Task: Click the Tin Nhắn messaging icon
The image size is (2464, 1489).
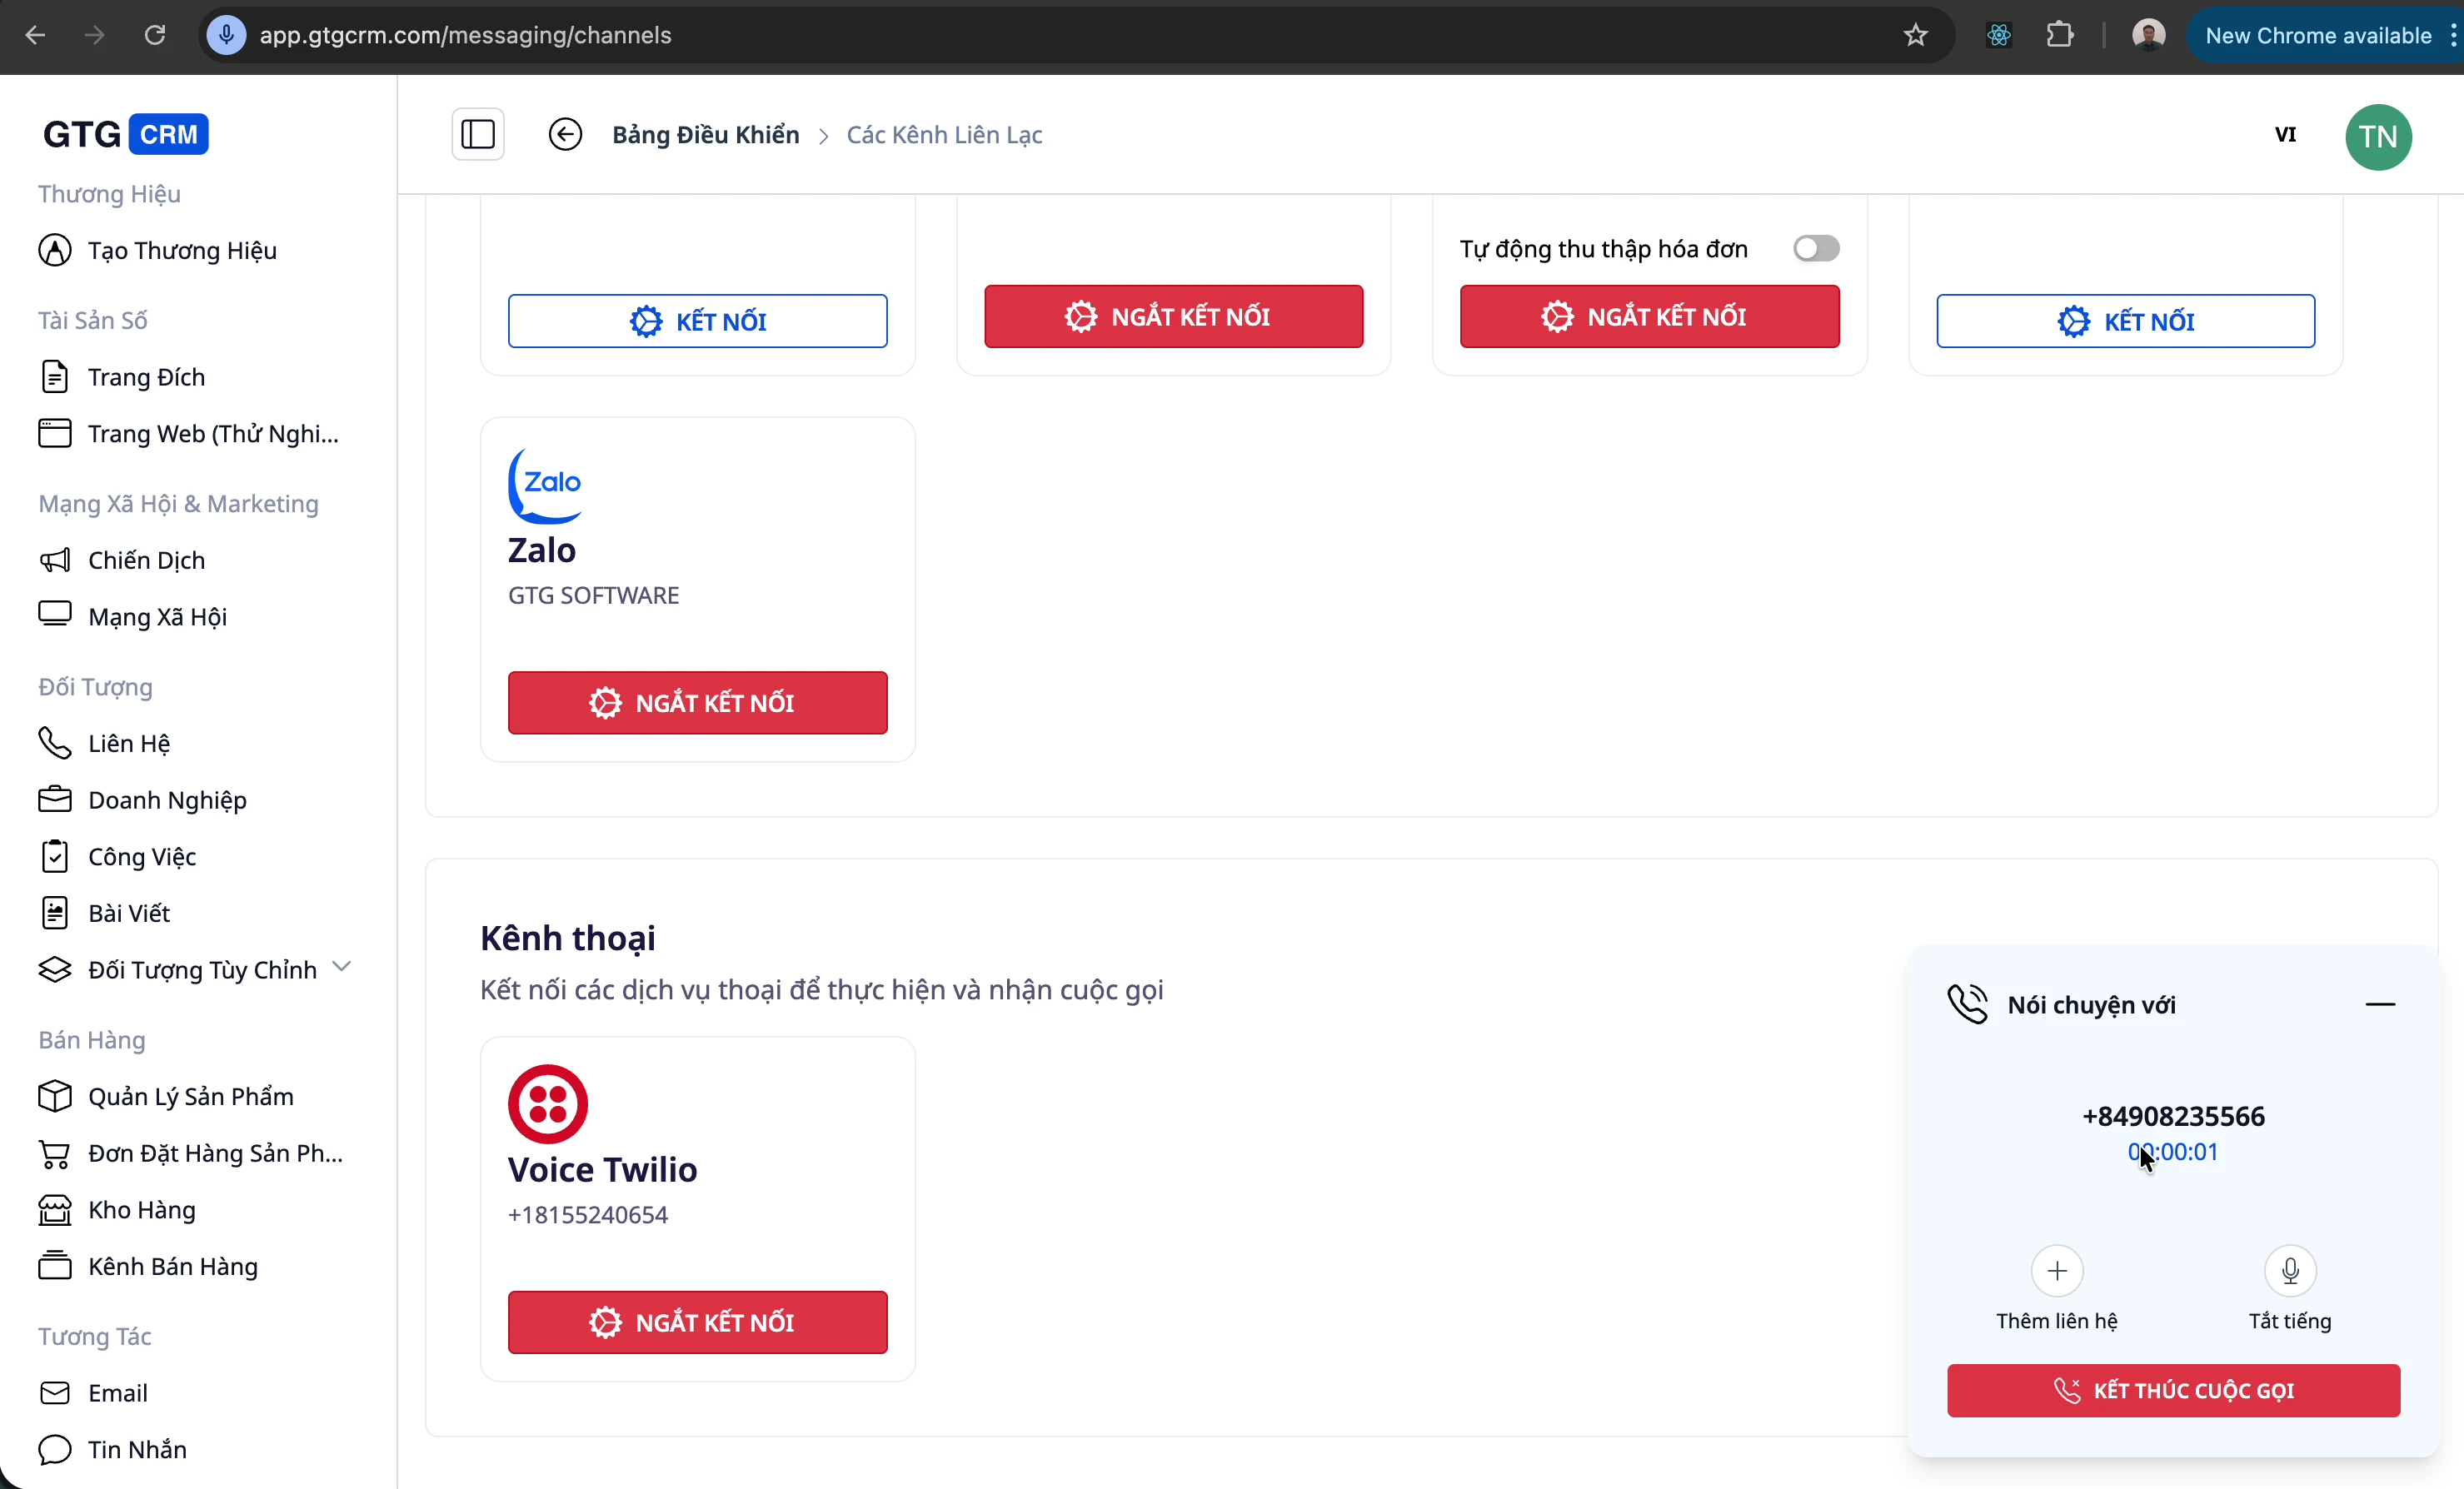Action: (55, 1450)
